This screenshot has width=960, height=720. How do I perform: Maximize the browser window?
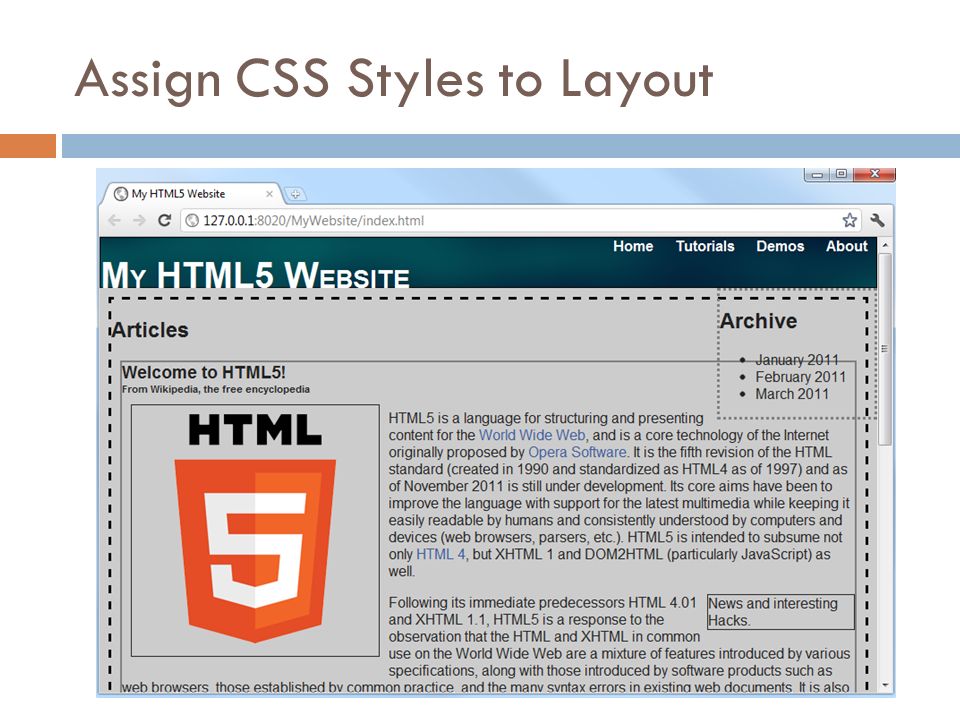pos(841,174)
